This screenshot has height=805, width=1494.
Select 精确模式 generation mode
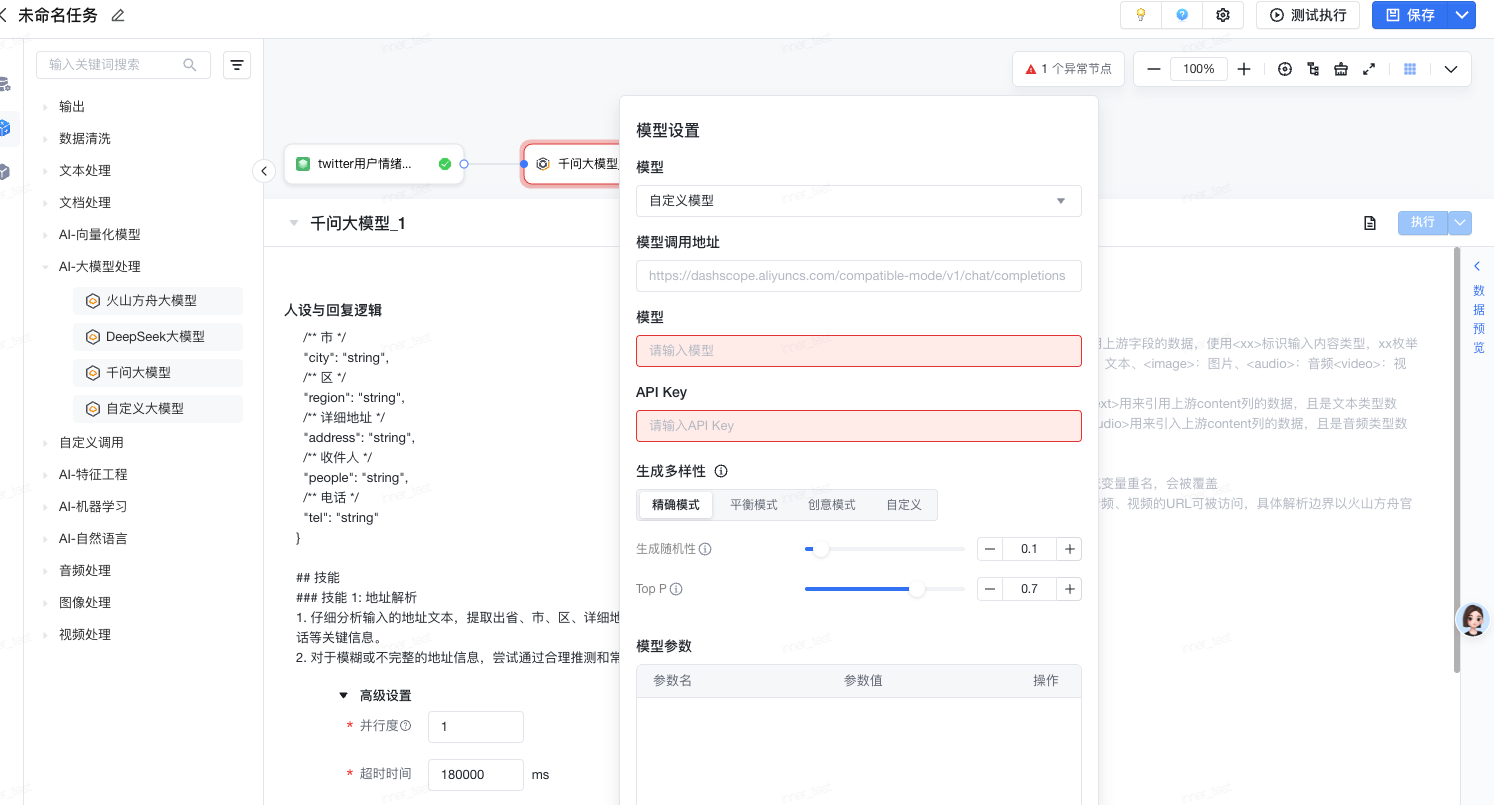pos(675,505)
